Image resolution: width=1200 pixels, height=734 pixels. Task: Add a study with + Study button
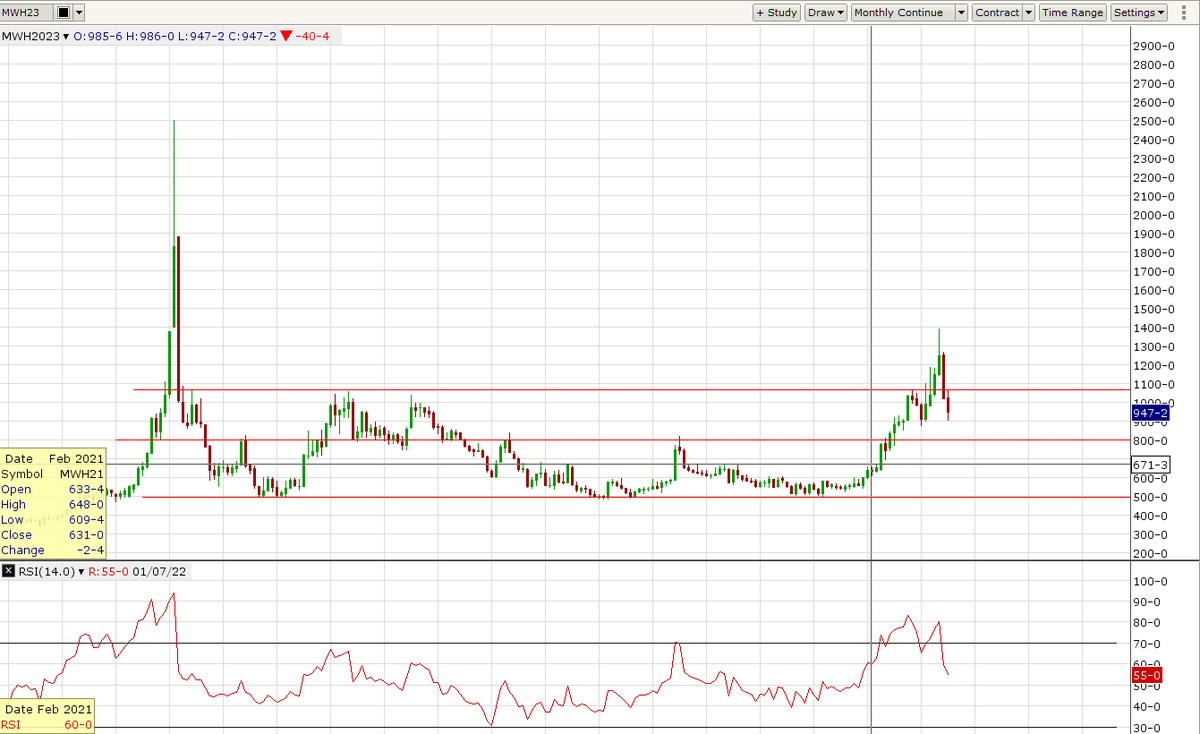click(x=776, y=13)
